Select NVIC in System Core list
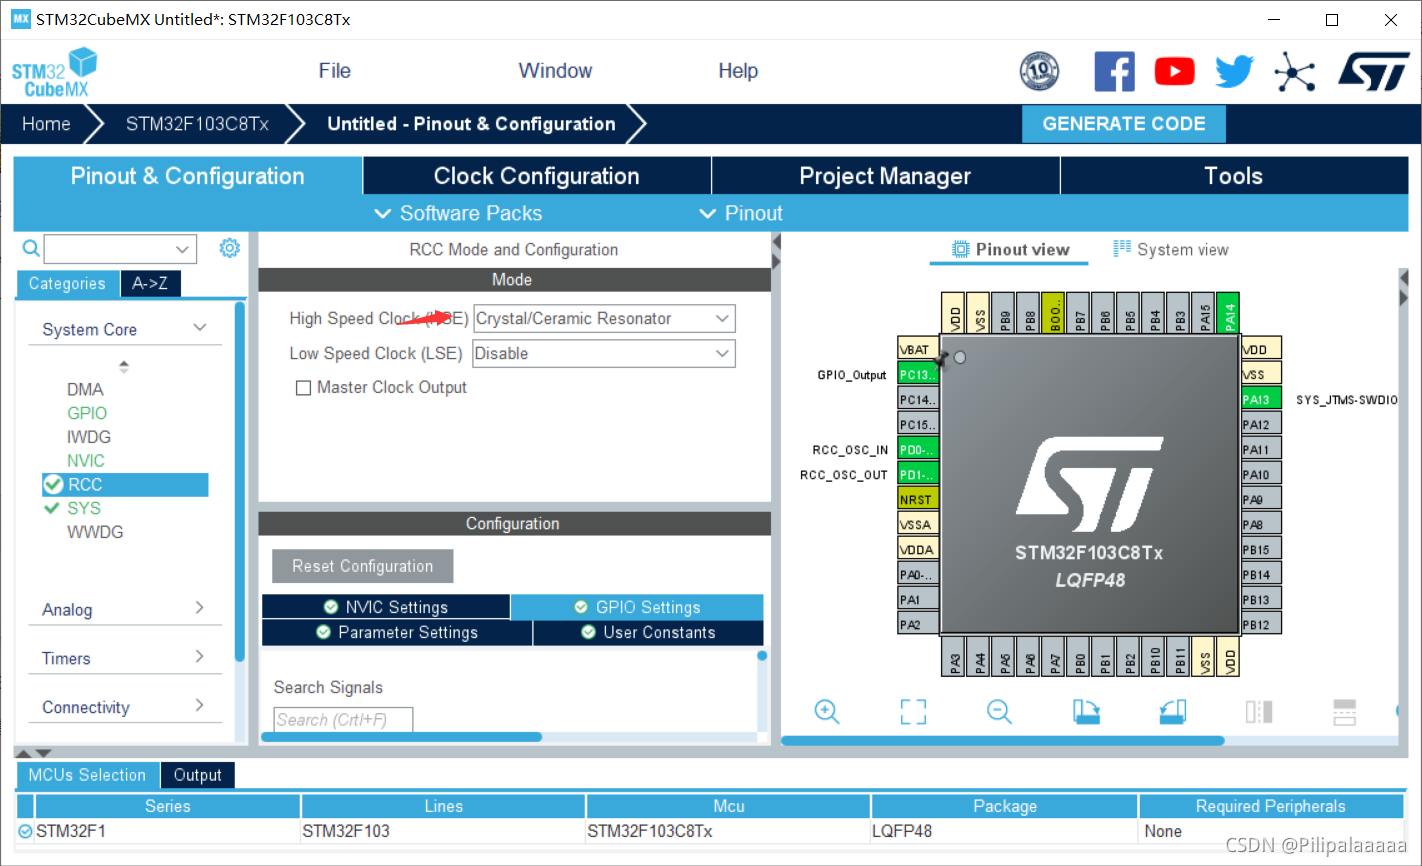The height and width of the screenshot is (866, 1422). [x=86, y=461]
